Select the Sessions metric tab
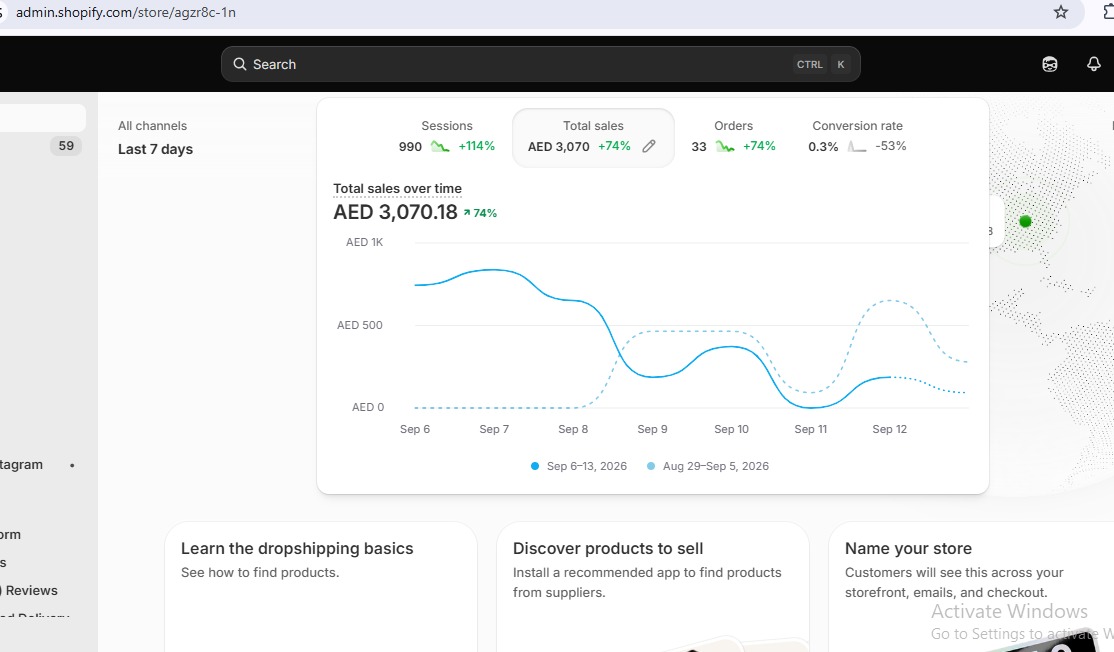This screenshot has height=652, width=1114. click(446, 137)
